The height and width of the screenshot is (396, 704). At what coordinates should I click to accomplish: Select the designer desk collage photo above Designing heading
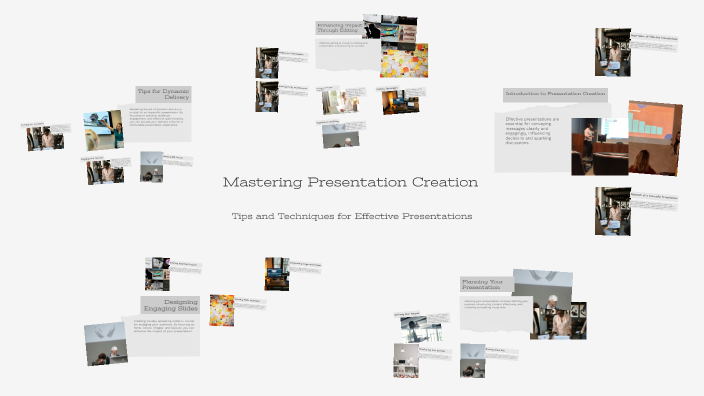pyautogui.click(x=157, y=274)
